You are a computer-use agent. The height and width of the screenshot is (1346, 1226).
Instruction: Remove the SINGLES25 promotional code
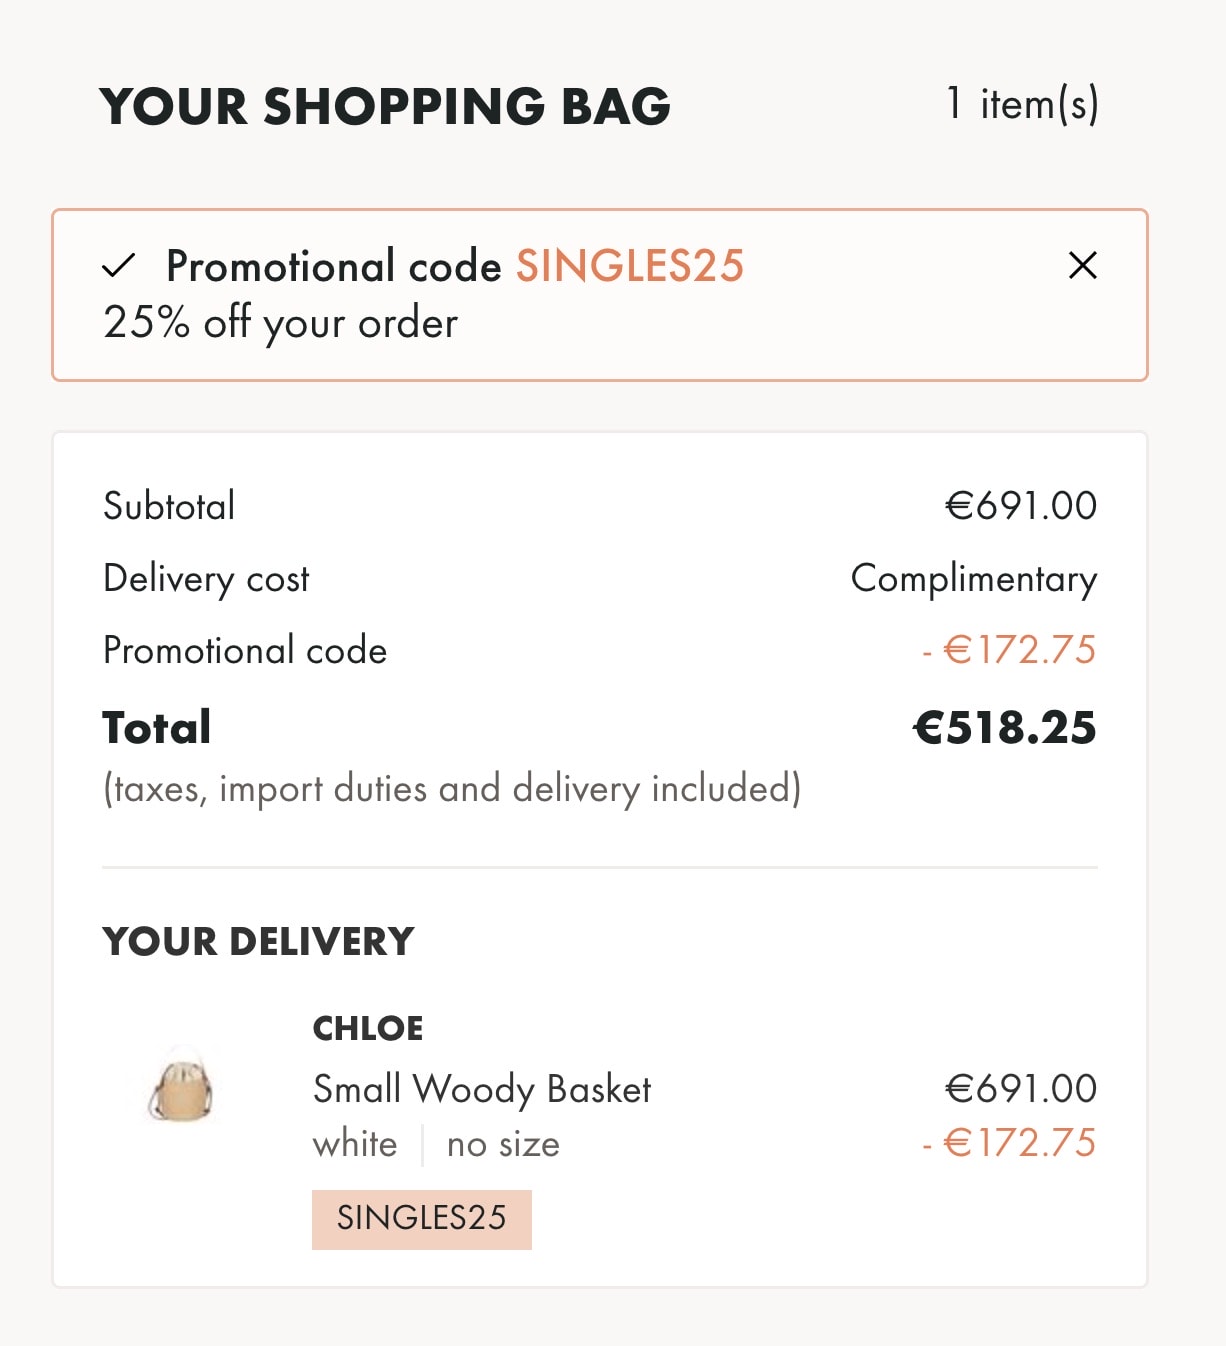1082,265
